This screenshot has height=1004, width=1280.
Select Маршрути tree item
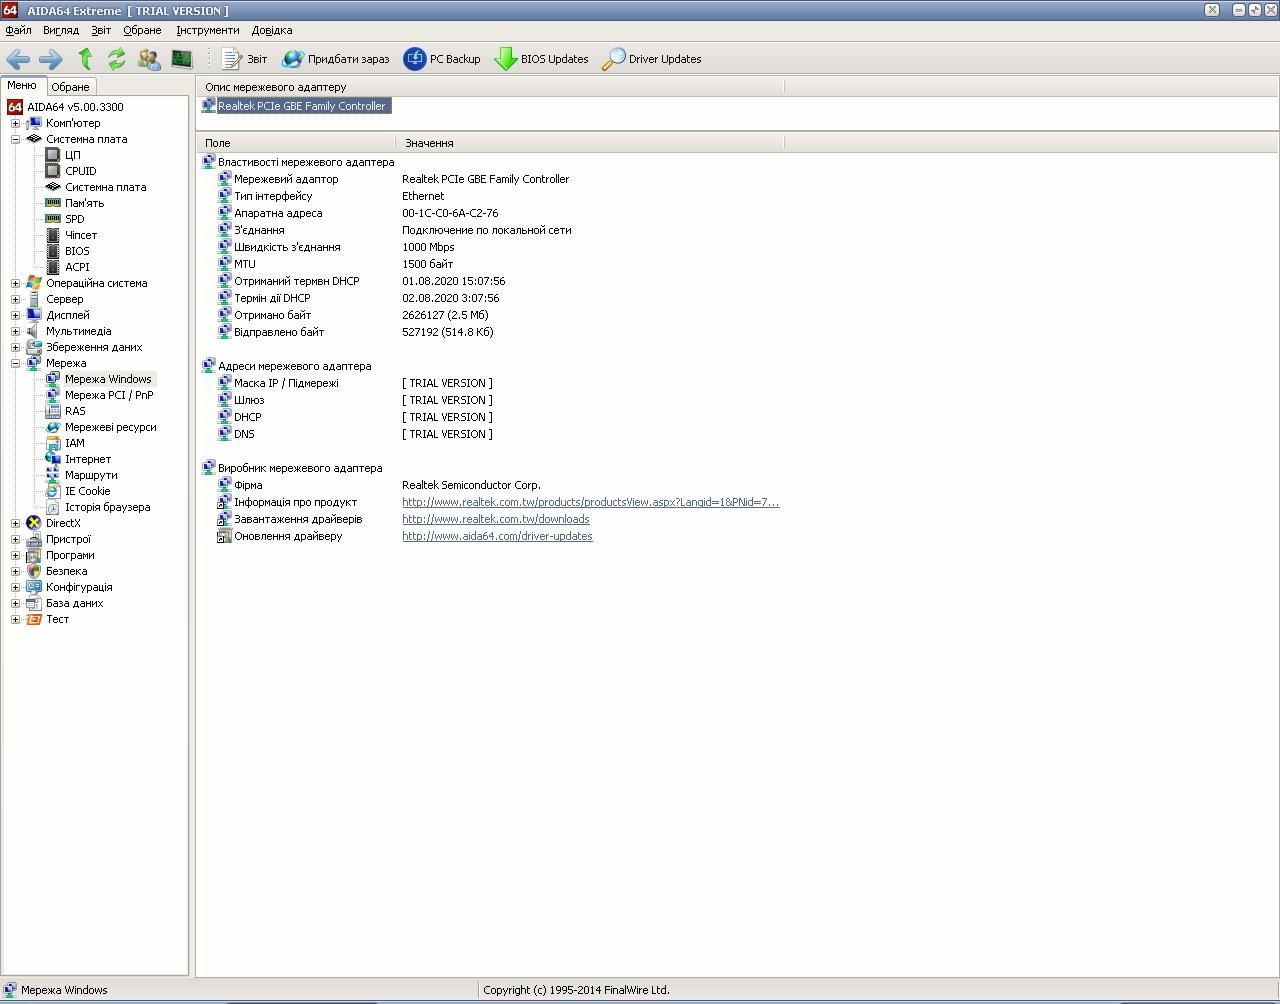(x=91, y=475)
